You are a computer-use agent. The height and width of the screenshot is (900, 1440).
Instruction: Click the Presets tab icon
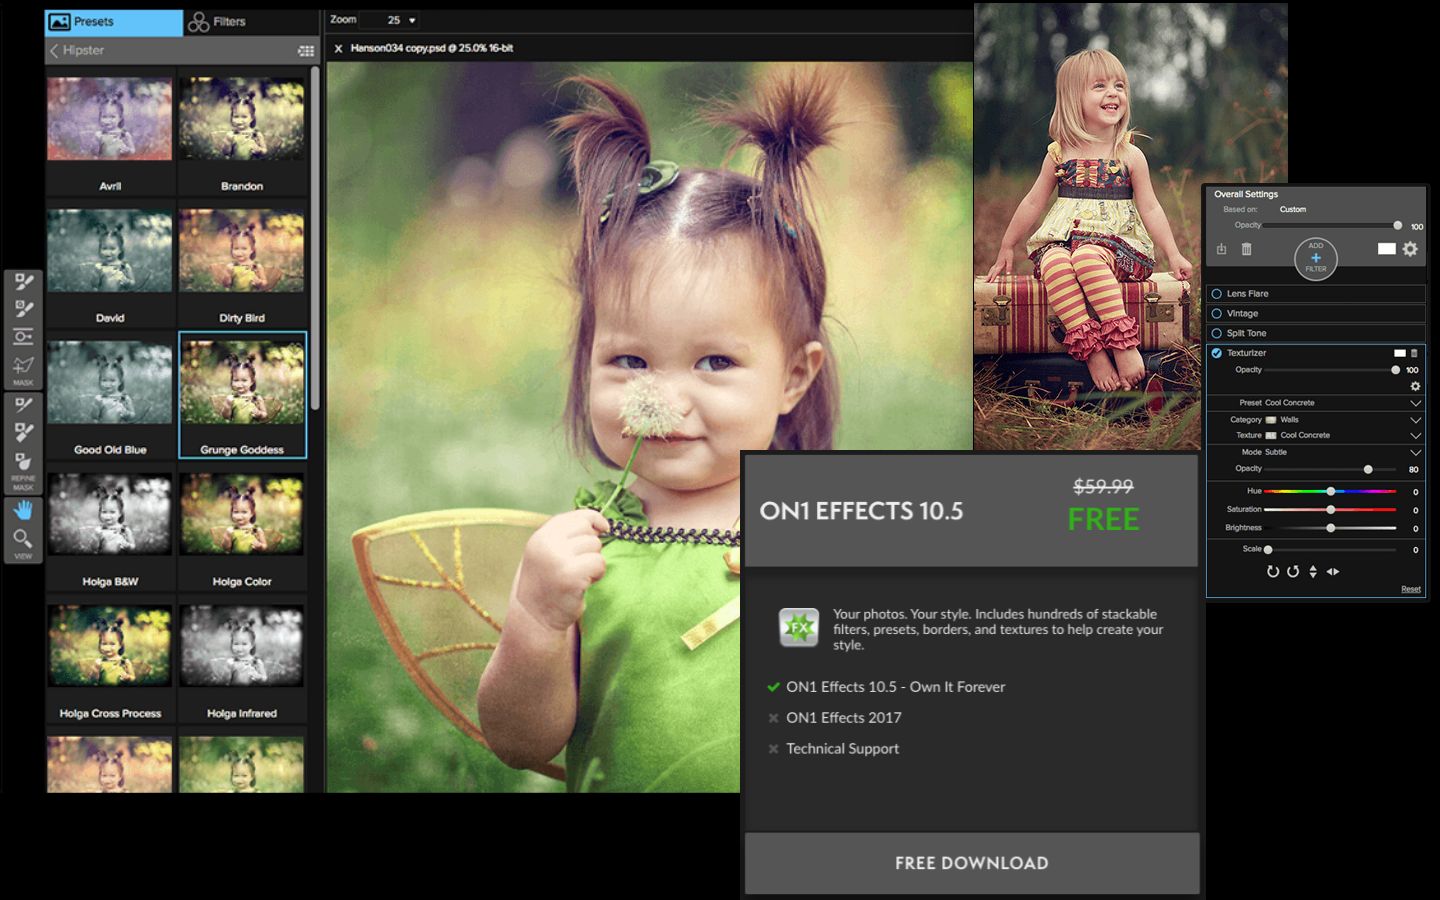[x=60, y=22]
